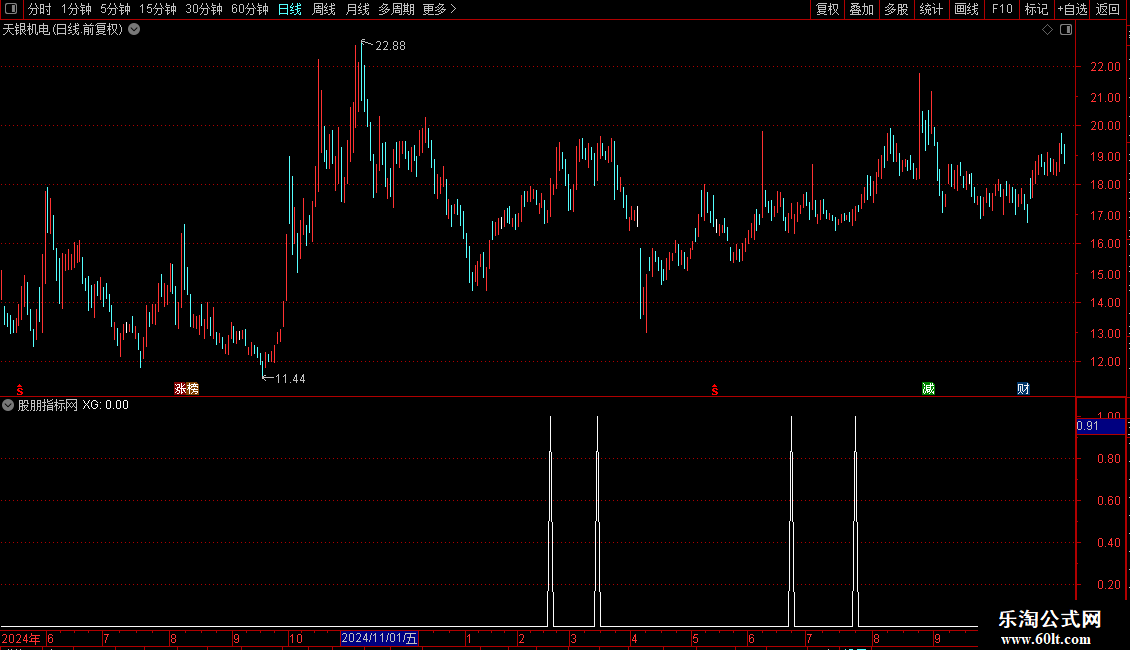This screenshot has height=650, width=1130.
Task: Select the 日线 daily chart tab
Action: pos(290,9)
